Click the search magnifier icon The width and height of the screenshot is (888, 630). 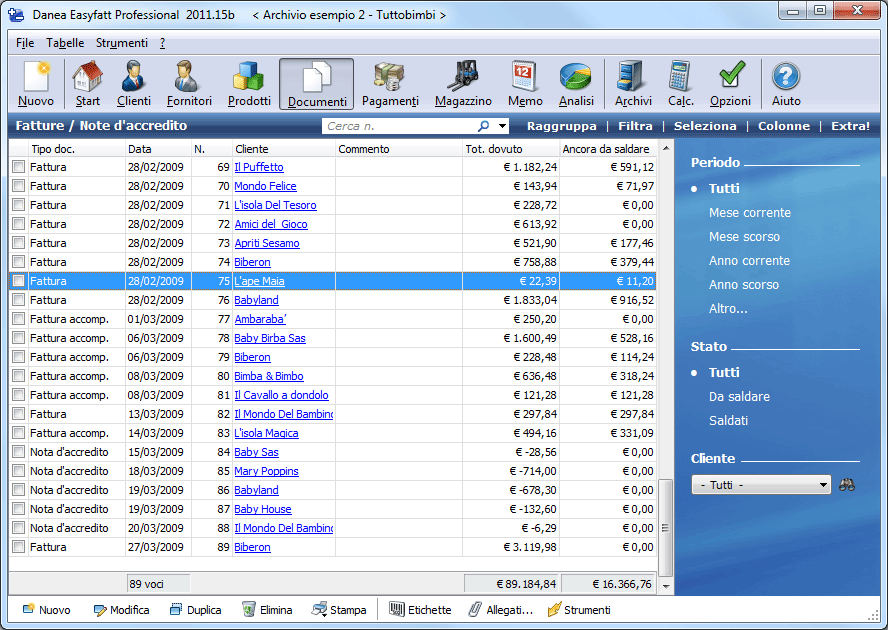coord(483,126)
